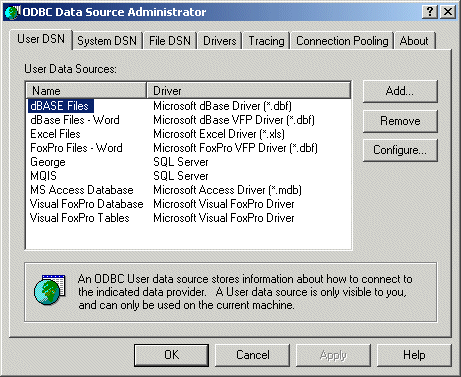Screen dimensions: 461x377
Task: Click driver cell for Visual FoxPro Tables
Action: [x=224, y=218]
